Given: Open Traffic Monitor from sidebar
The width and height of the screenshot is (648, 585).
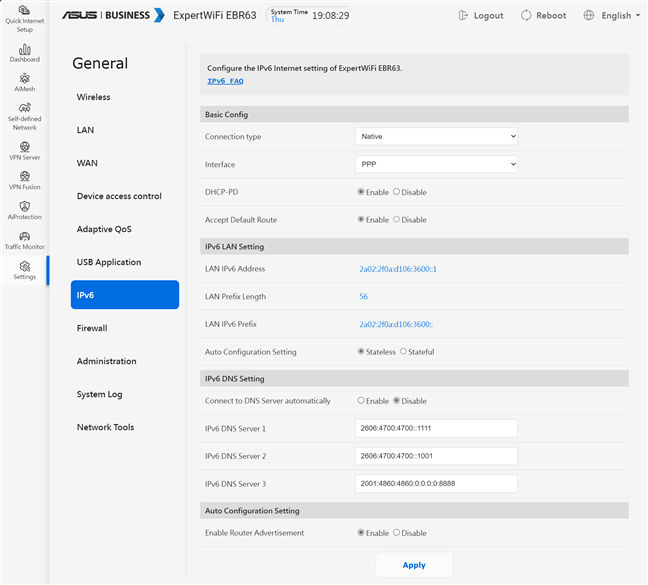Looking at the screenshot, I should coord(24,240).
